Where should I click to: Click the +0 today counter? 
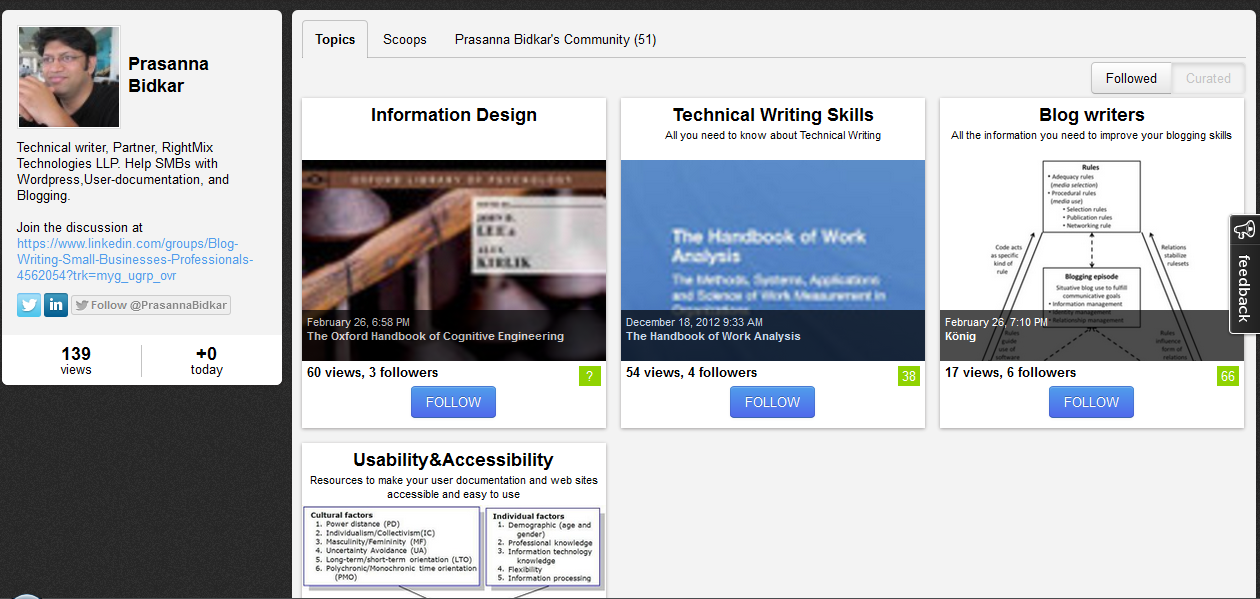(x=206, y=361)
